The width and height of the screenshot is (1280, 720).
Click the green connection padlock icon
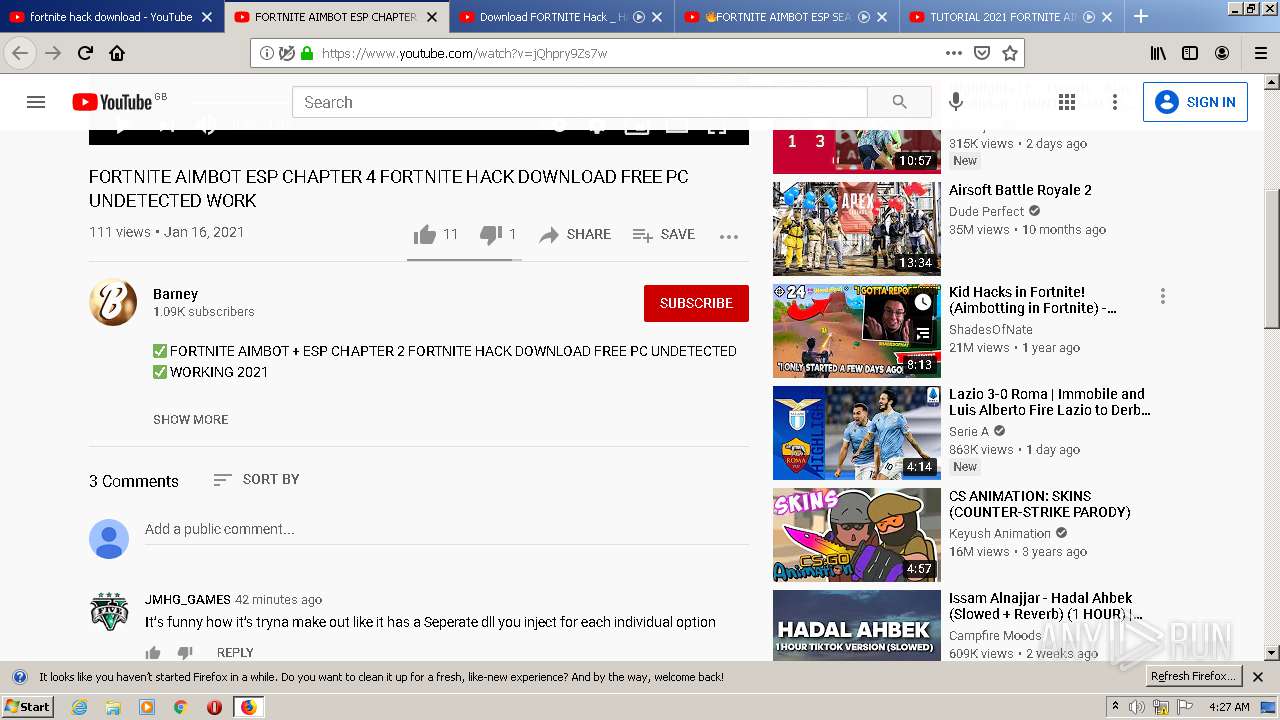click(x=307, y=53)
